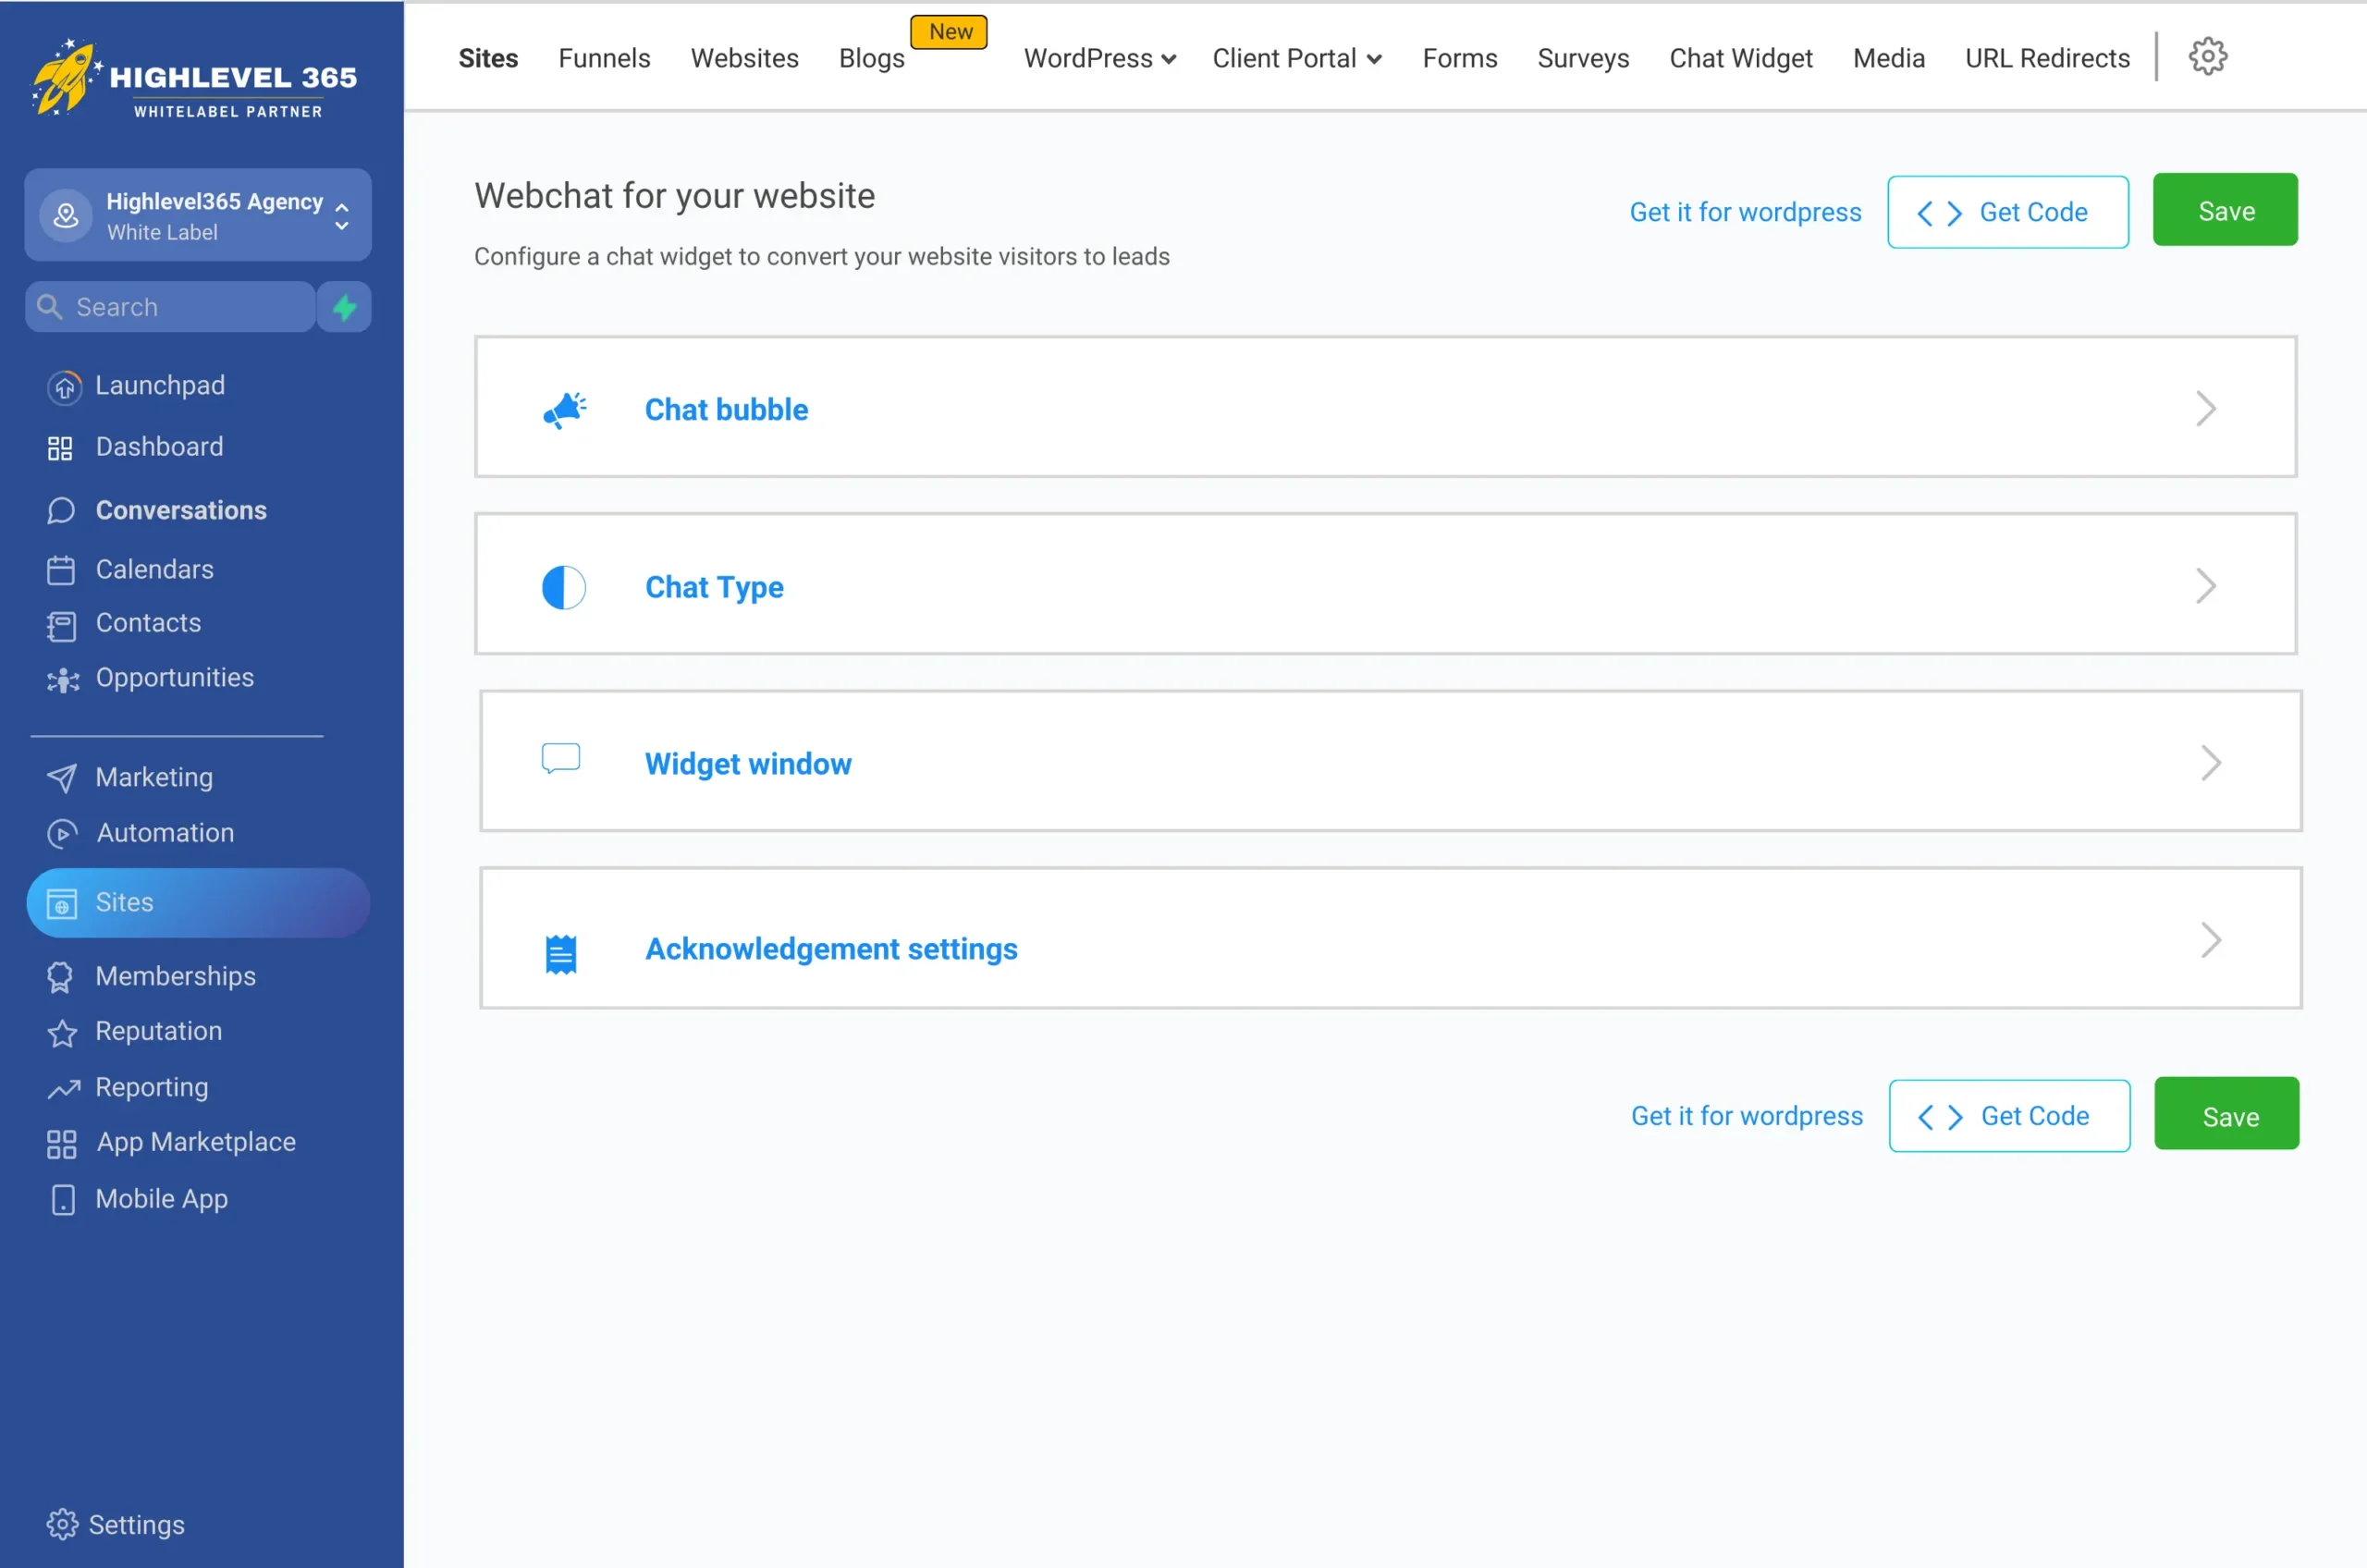Expand the Acknowledgement settings section
The width and height of the screenshot is (2367, 1568).
[x=1390, y=940]
